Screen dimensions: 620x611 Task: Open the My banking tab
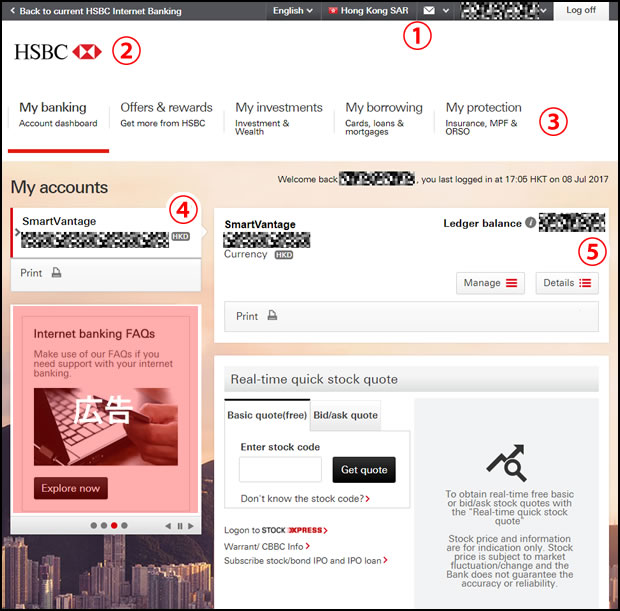point(58,115)
